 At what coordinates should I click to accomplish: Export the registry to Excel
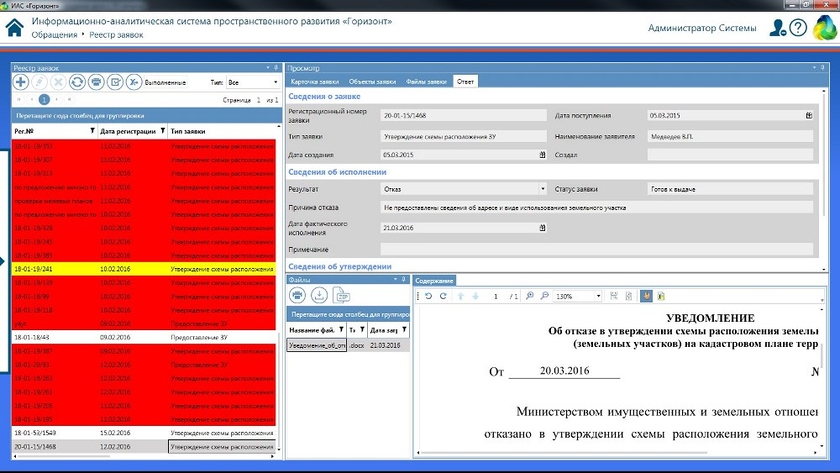(x=134, y=82)
